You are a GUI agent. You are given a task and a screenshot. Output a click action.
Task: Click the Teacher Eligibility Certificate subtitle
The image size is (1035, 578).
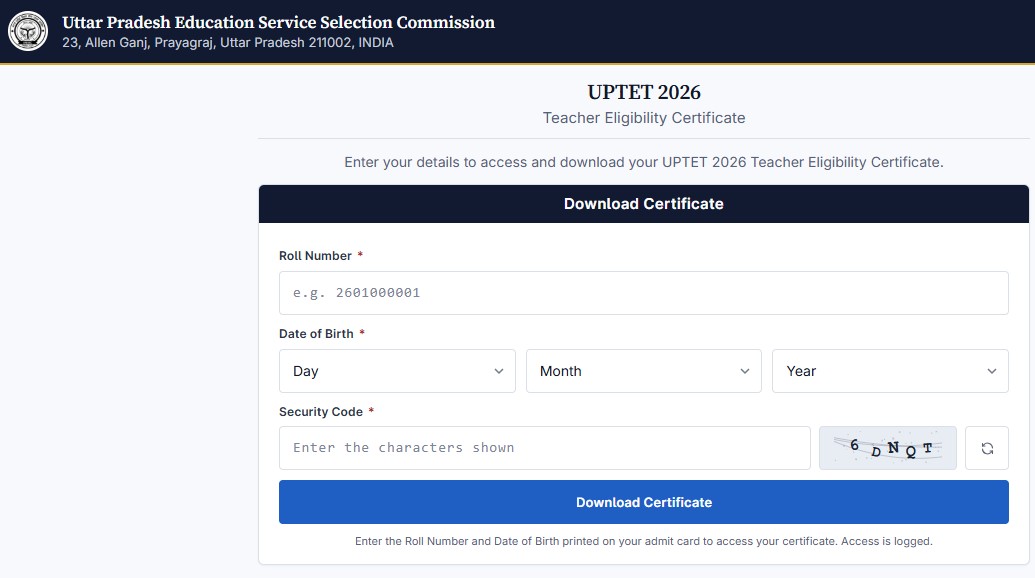(x=644, y=118)
